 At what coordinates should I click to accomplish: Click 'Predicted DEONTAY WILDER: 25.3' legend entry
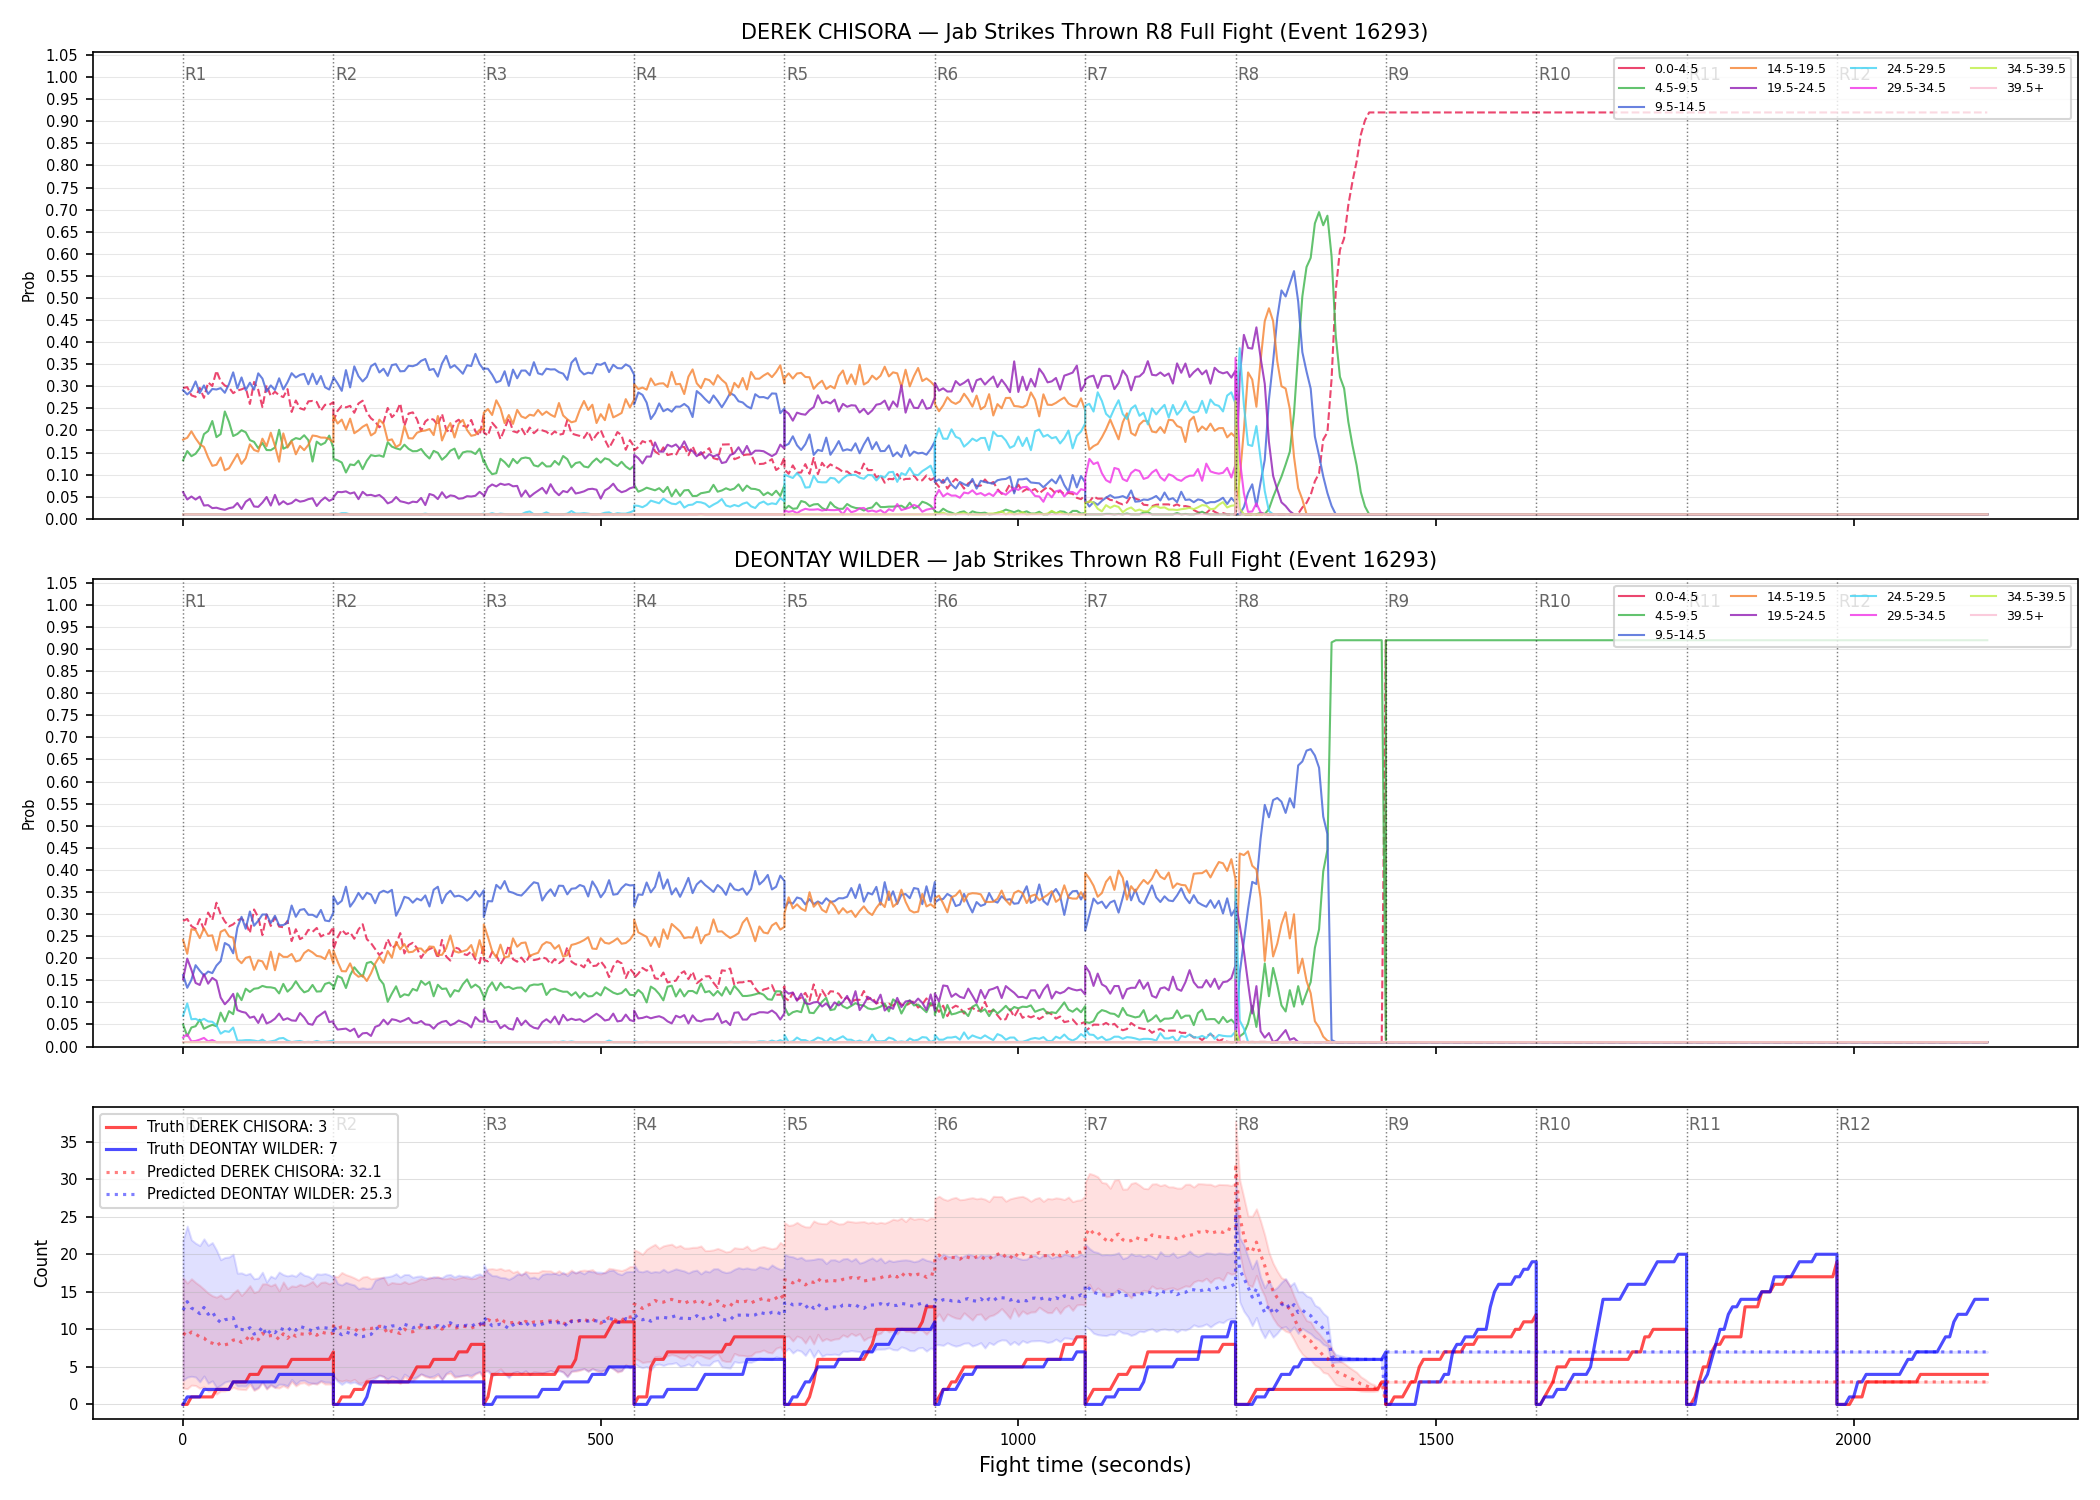pyautogui.click(x=249, y=1194)
